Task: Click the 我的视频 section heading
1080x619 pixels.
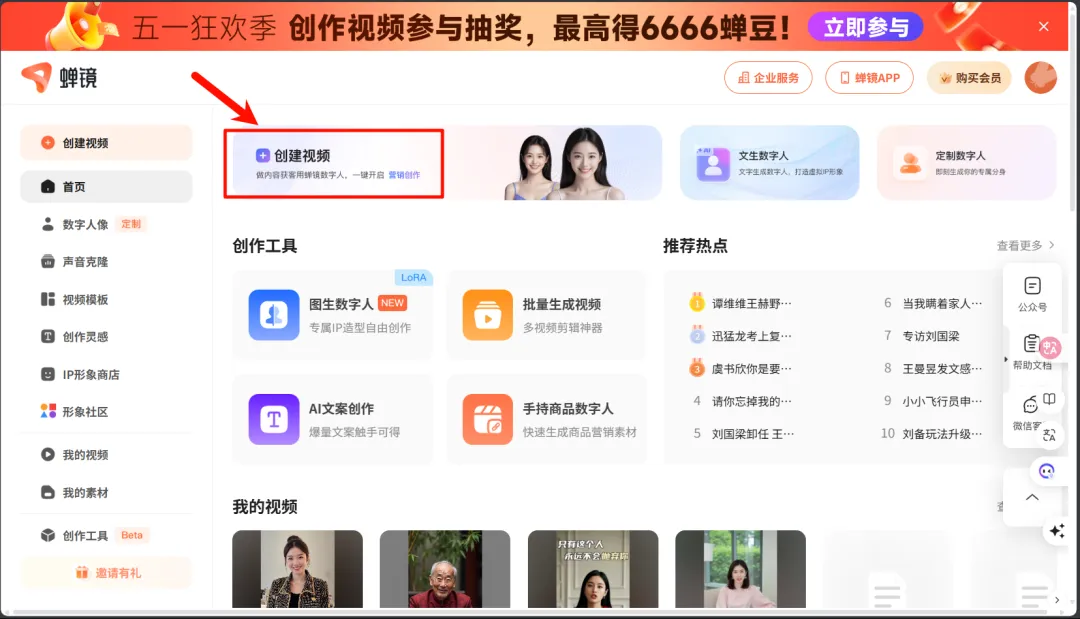Action: coord(265,507)
